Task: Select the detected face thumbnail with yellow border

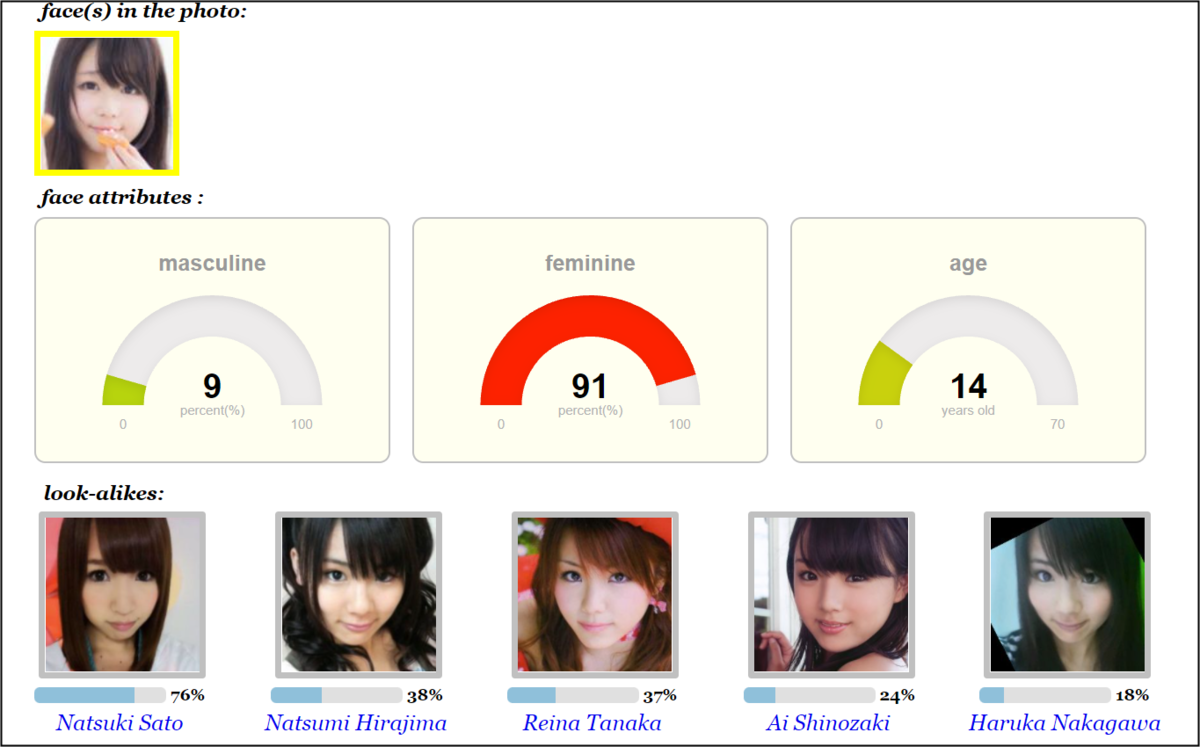Action: [107, 103]
